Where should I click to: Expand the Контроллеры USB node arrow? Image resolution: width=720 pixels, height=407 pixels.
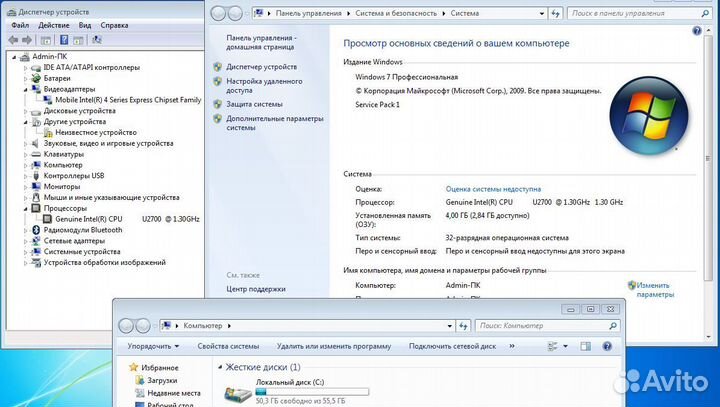[26, 176]
